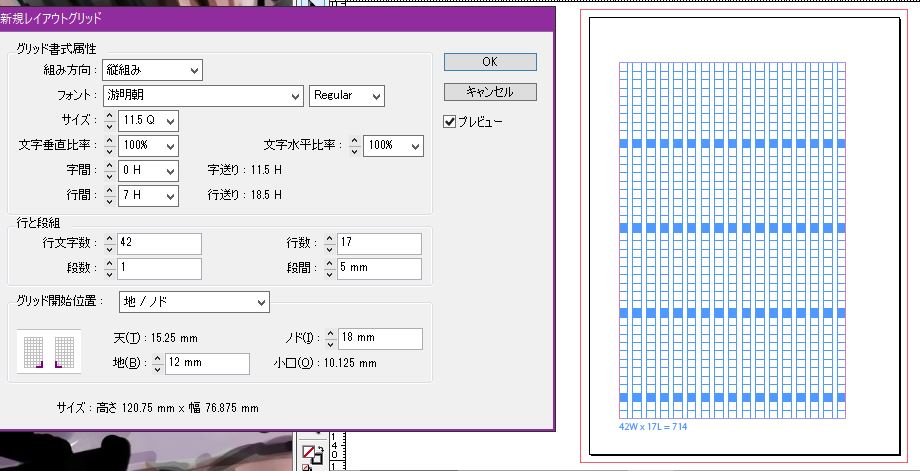Click the 地 field containing 12 mm
This screenshot has height=471, width=920.
pyautogui.click(x=208, y=364)
